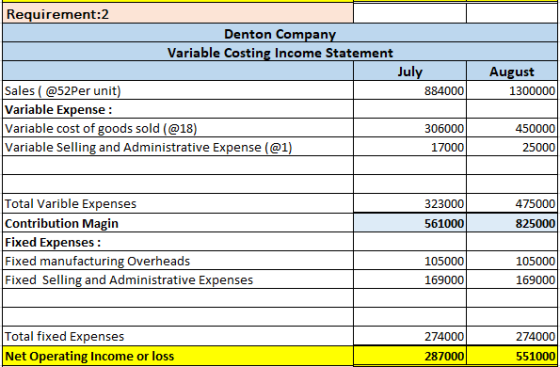This screenshot has height=367, width=560.
Task: Select the Sales (@52Per unit) label
Action: (x=63, y=91)
